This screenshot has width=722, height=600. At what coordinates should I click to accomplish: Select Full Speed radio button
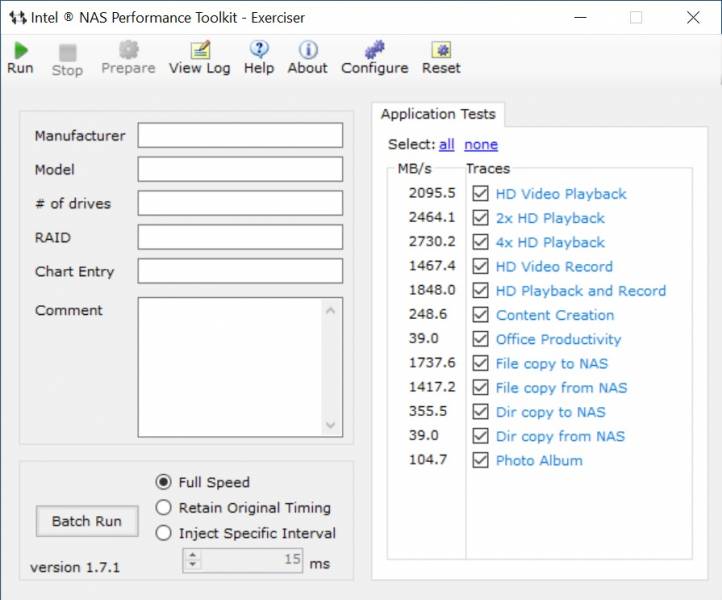(163, 482)
